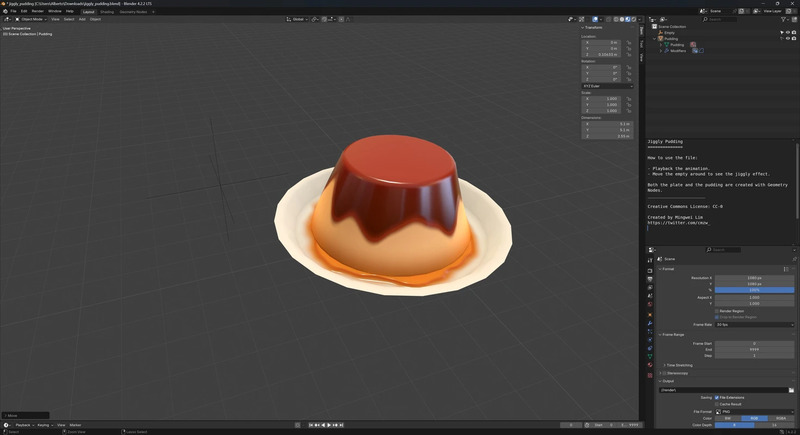Click the output folder browse icon
Image resolution: width=800 pixels, height=435 pixels.
pos(791,390)
